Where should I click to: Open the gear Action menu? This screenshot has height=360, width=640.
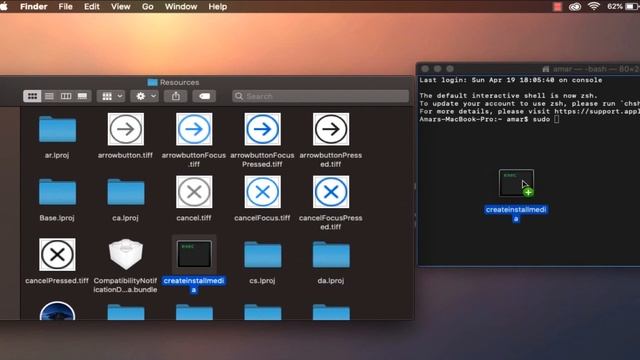point(144,96)
